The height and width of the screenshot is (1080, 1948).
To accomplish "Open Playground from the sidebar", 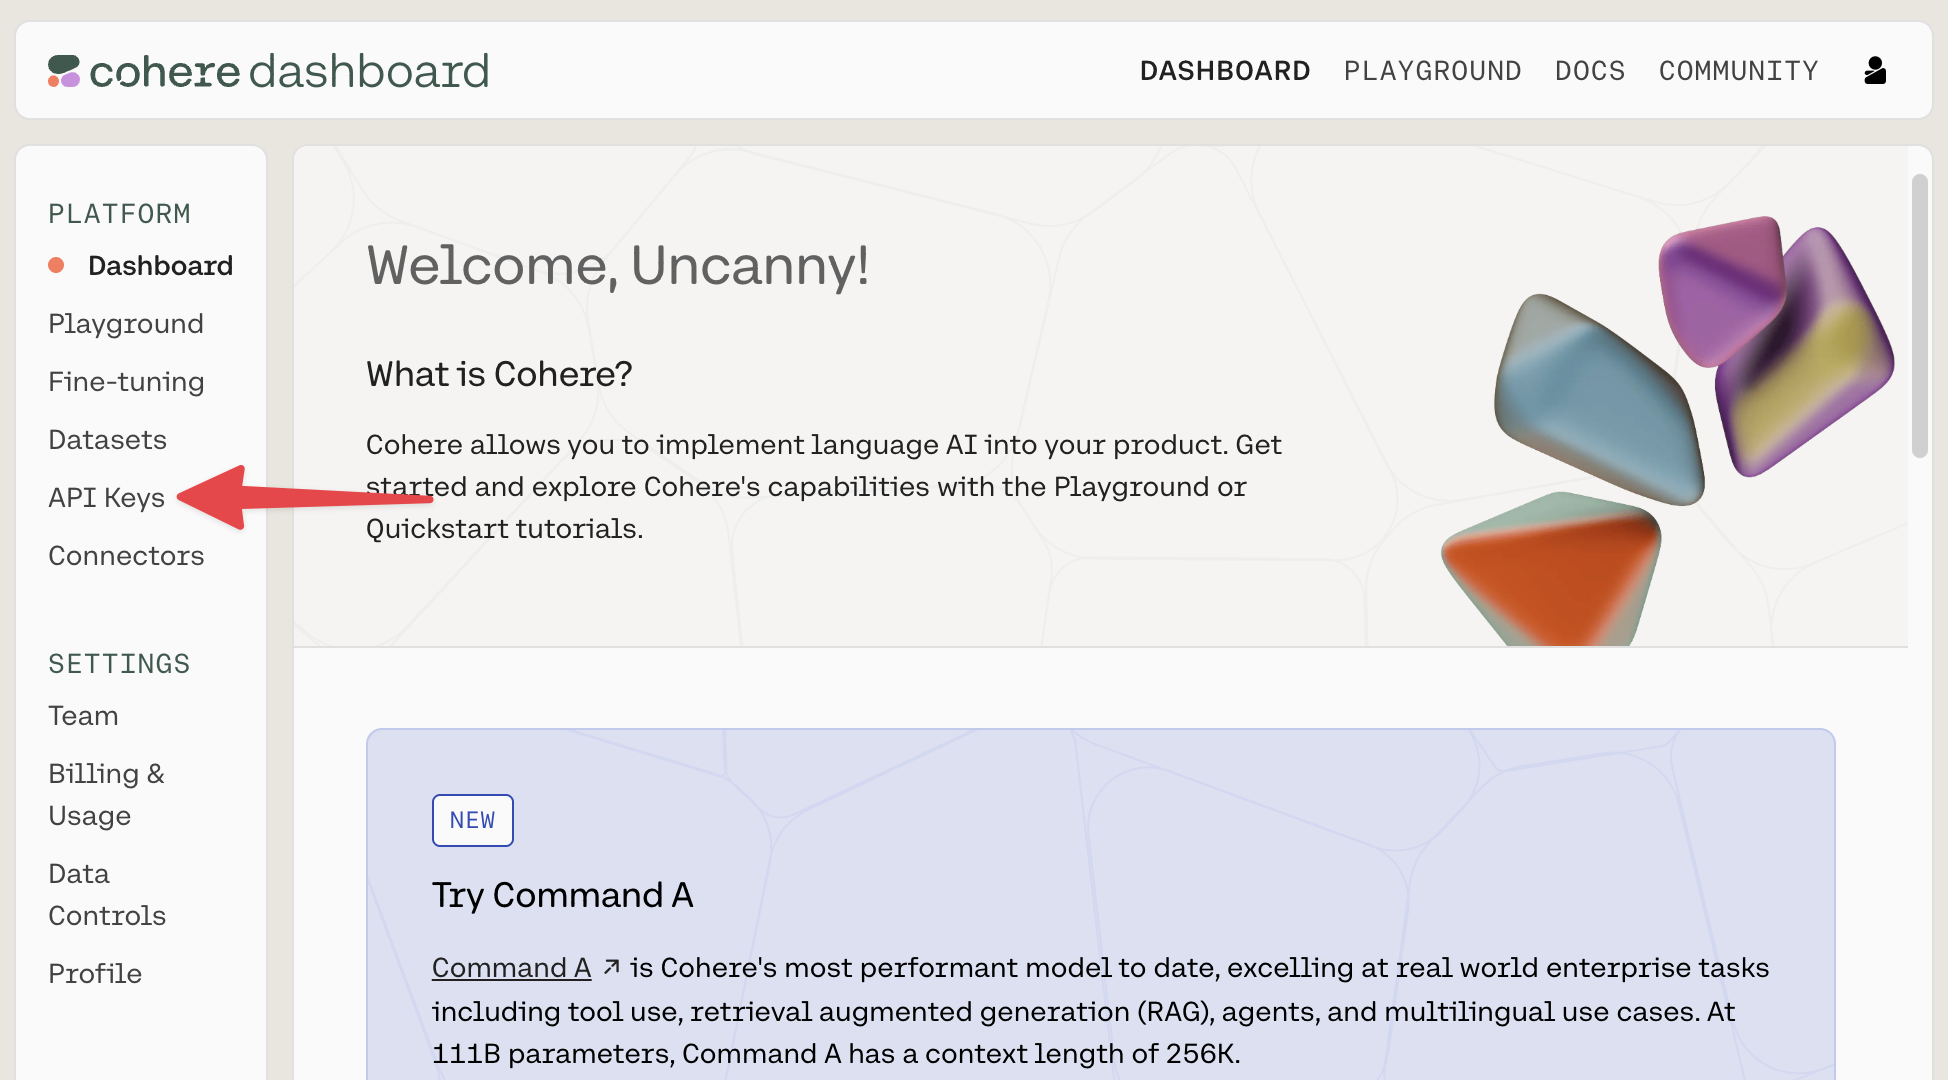I will (x=126, y=323).
